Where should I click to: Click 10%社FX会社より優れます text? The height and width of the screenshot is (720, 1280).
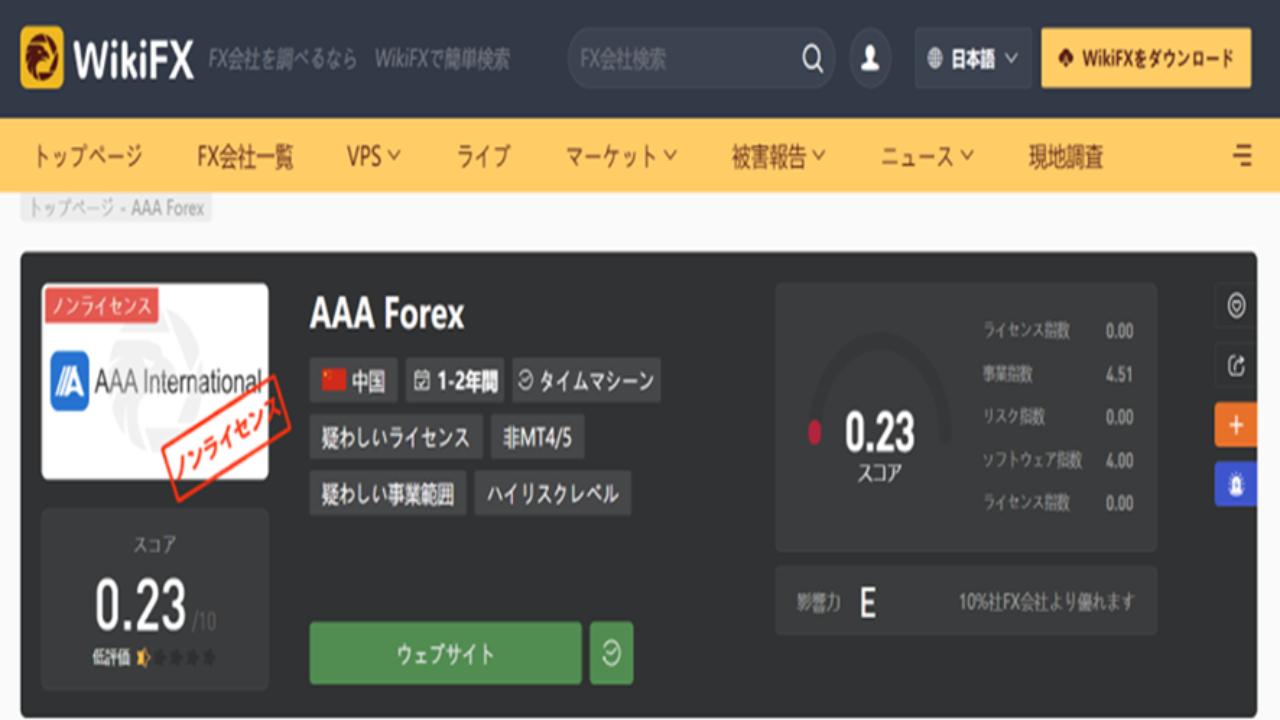click(1046, 602)
